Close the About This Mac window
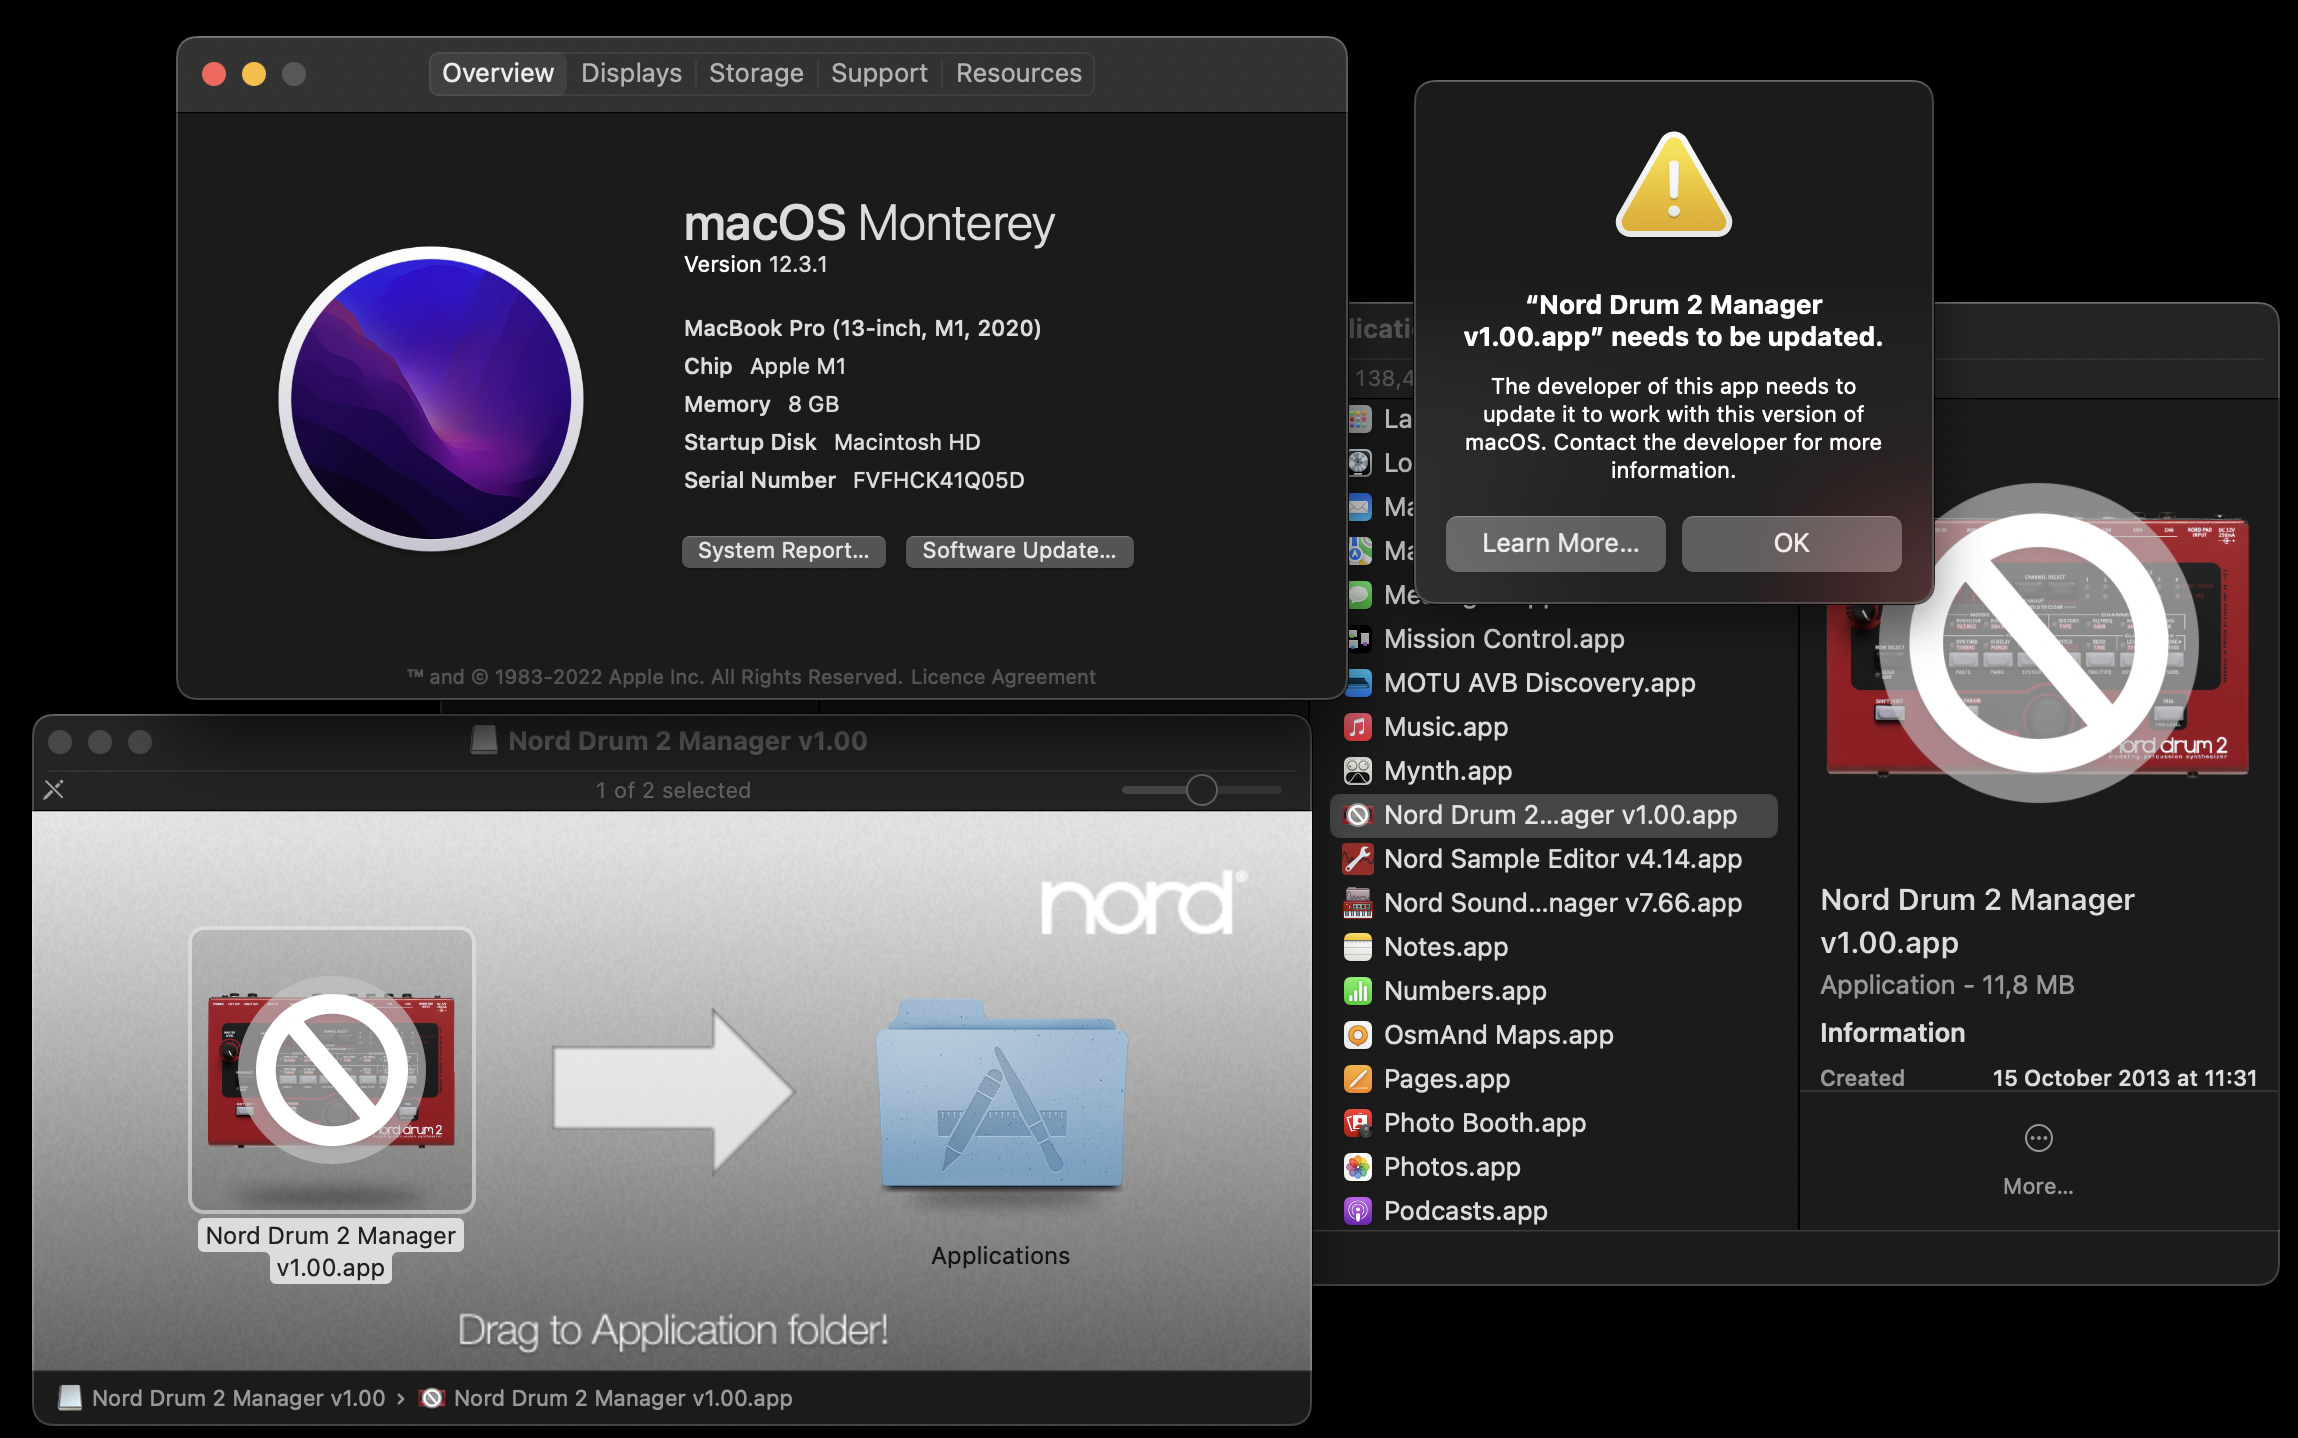2298x1438 pixels. (x=214, y=74)
